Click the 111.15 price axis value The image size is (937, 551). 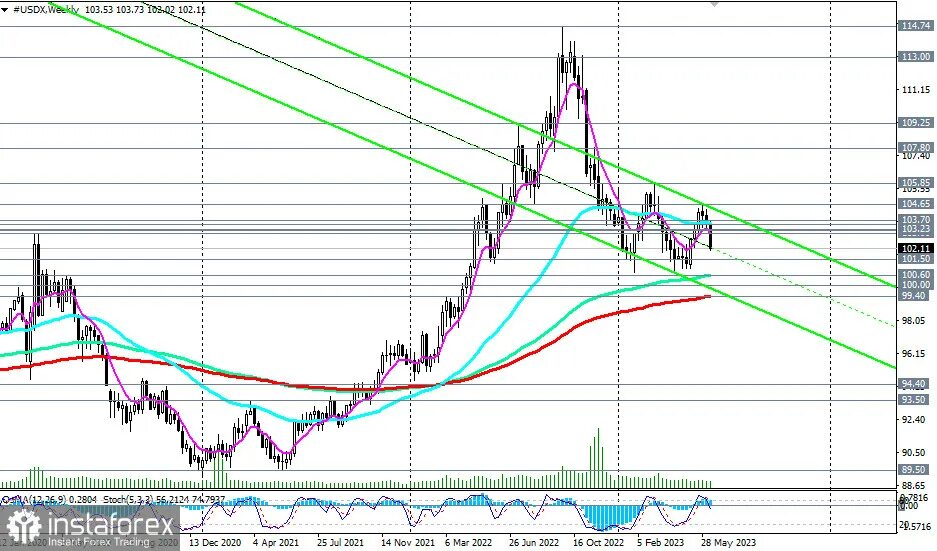coord(916,90)
